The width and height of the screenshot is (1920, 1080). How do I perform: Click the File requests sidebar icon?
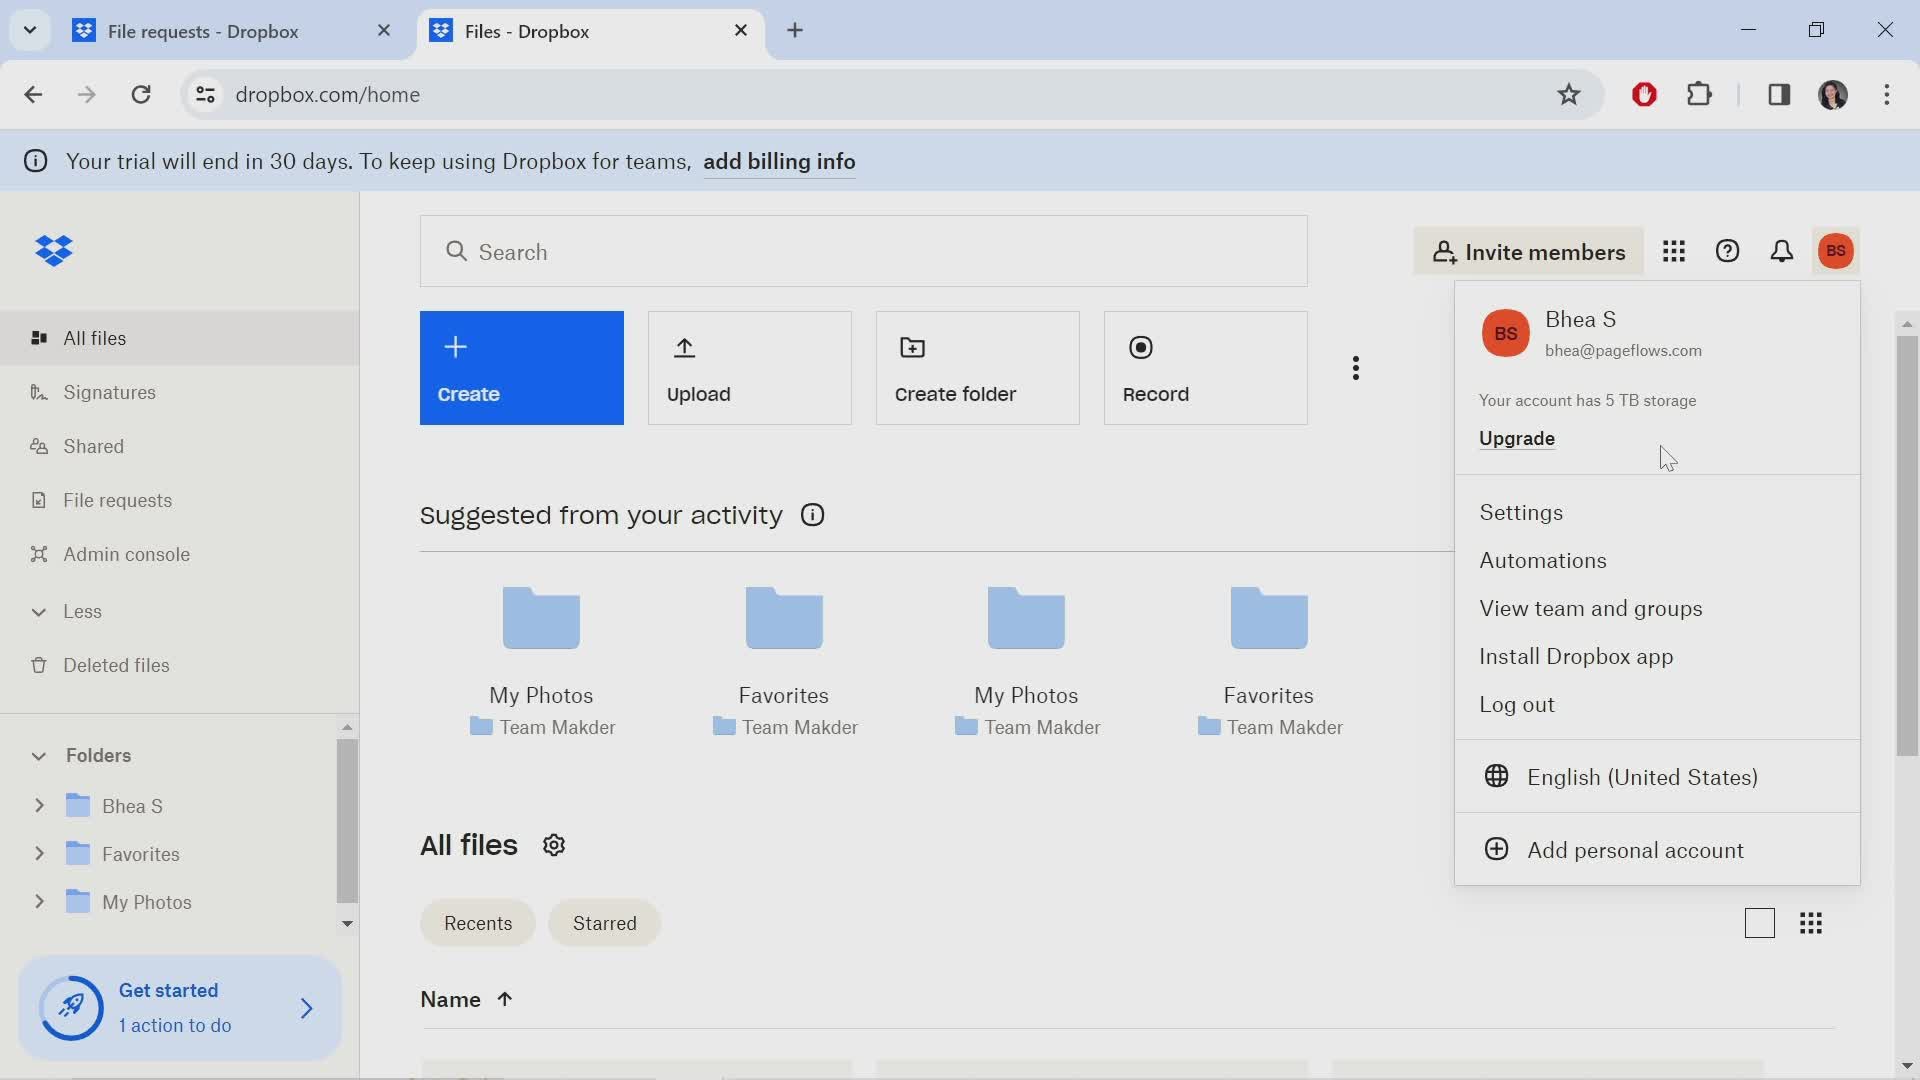(x=38, y=498)
